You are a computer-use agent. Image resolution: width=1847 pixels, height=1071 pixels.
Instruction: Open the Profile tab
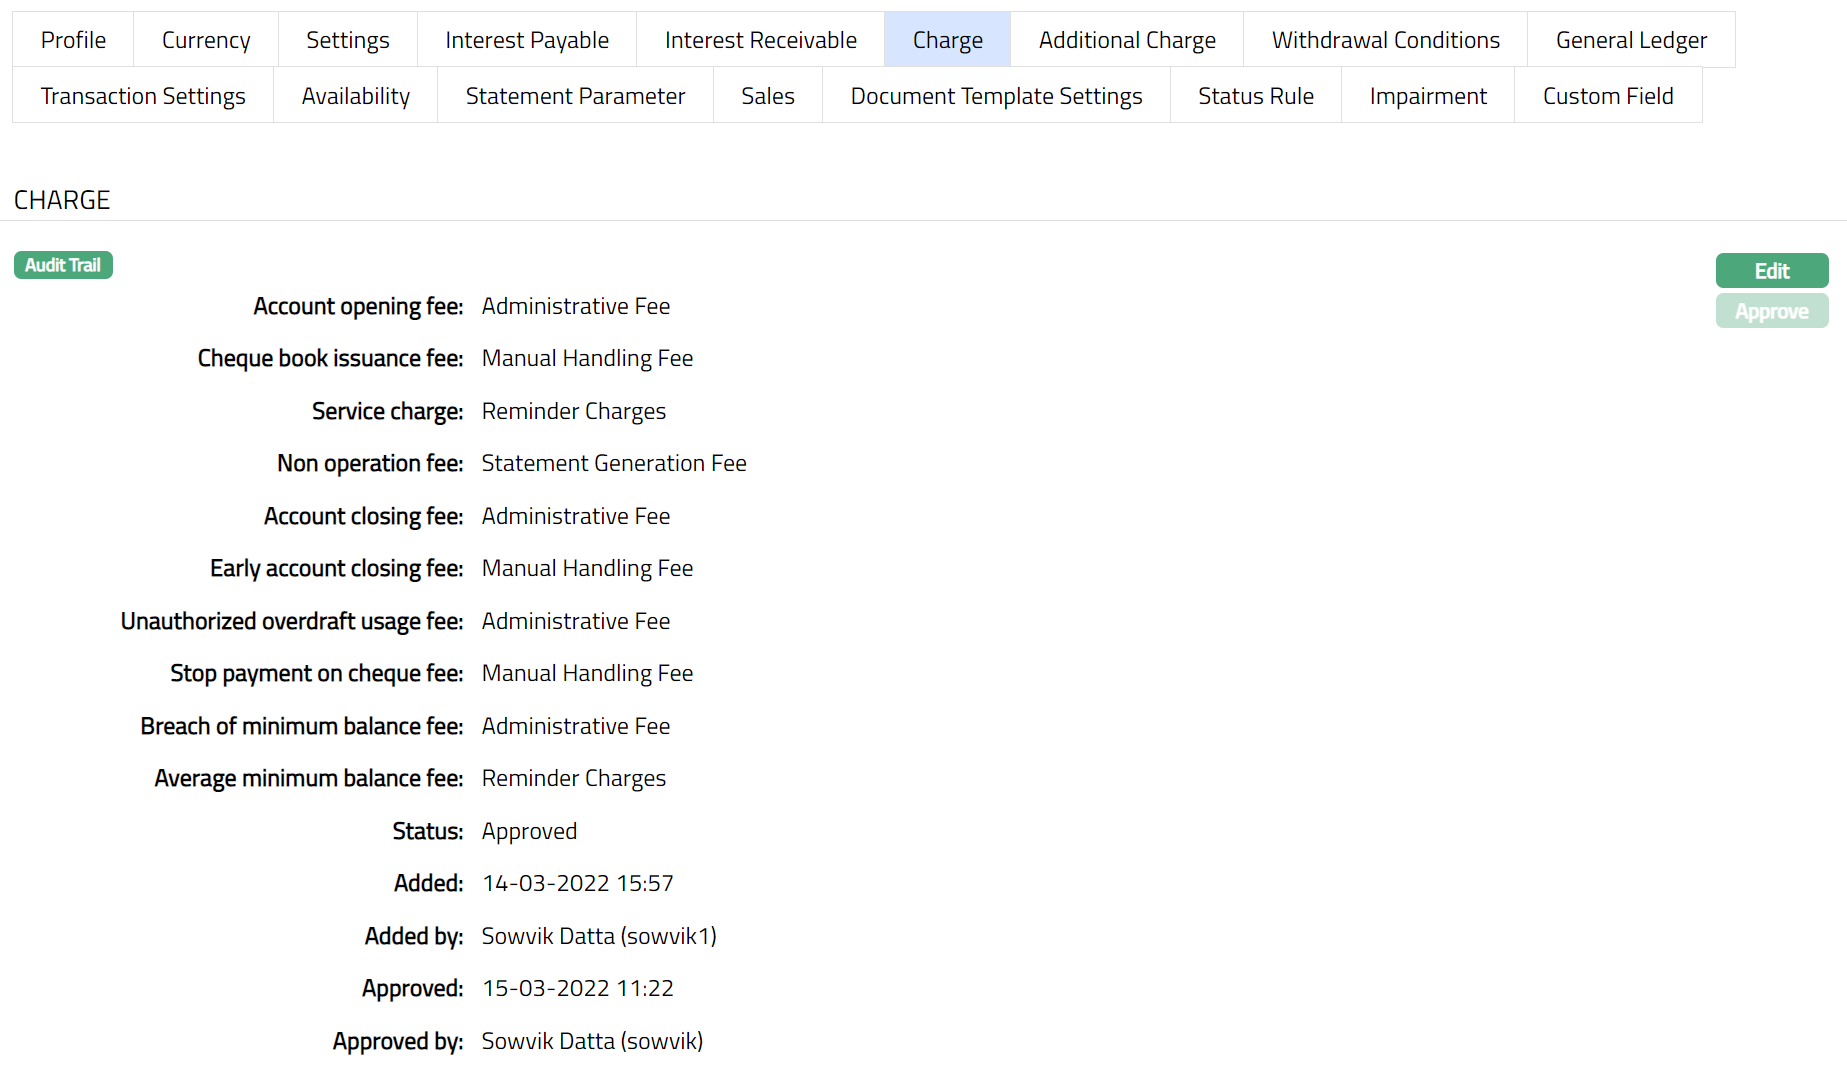[73, 40]
